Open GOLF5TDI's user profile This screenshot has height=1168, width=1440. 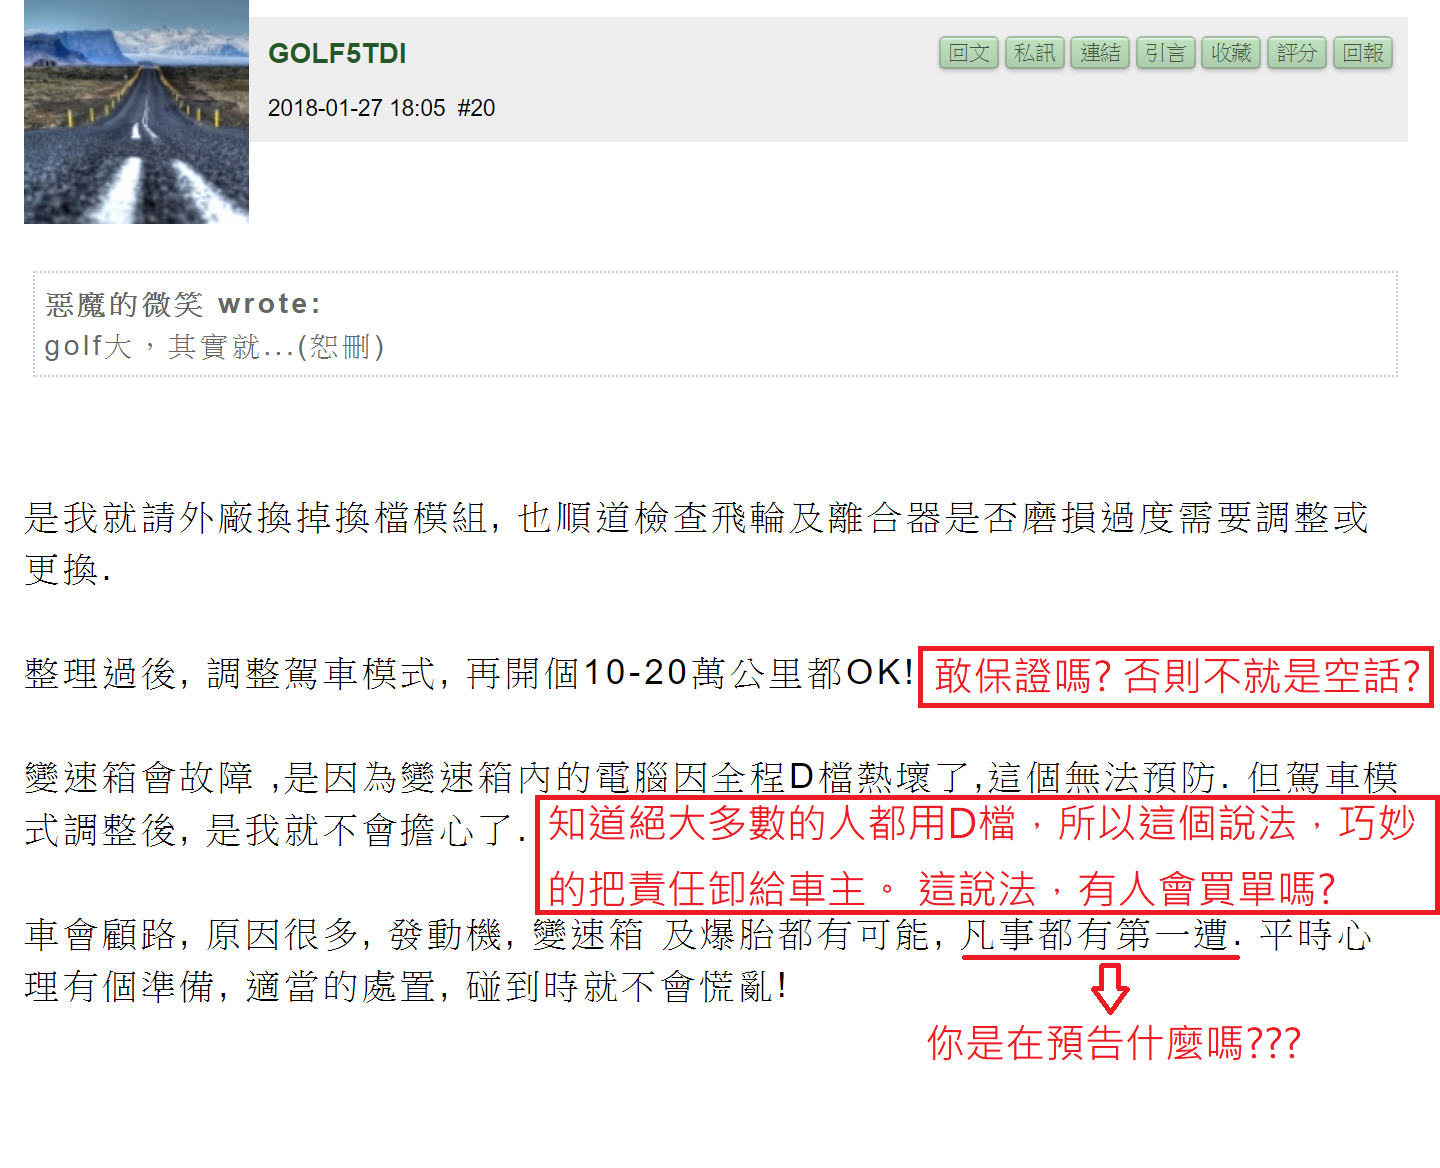337,54
